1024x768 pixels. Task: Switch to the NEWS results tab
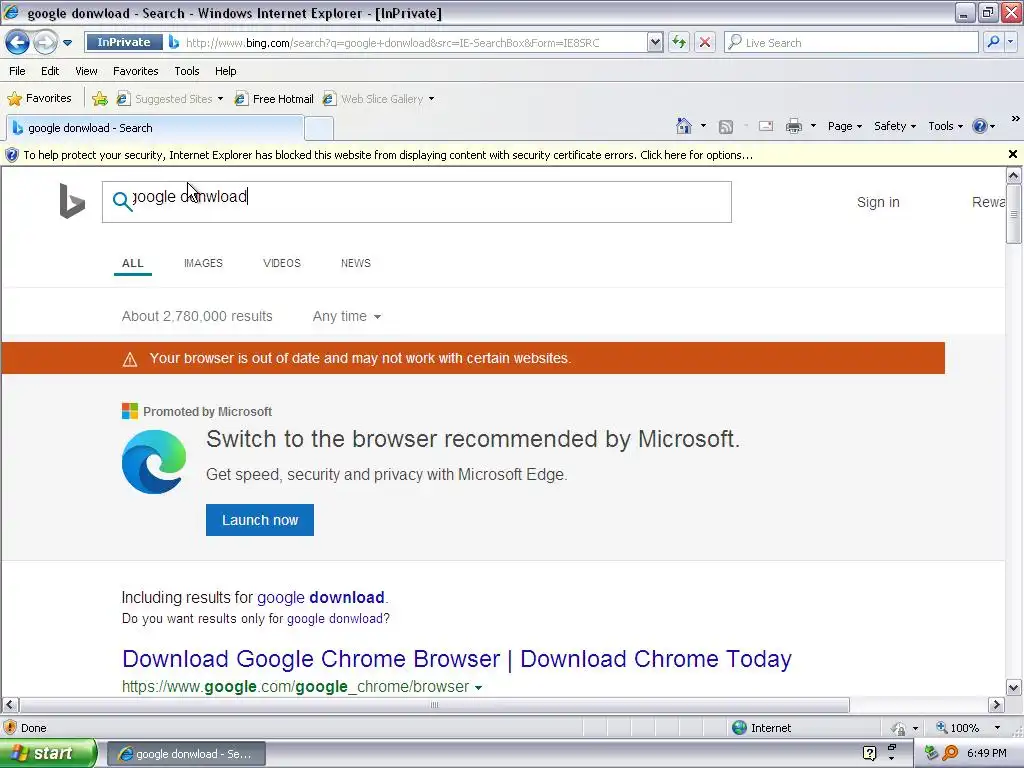tap(355, 263)
